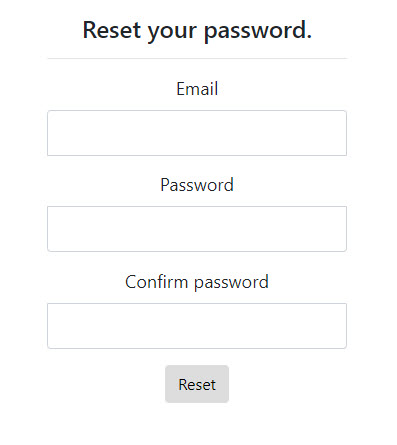The image size is (397, 445).
Task: Select the middle text field of the form
Action: [197, 229]
